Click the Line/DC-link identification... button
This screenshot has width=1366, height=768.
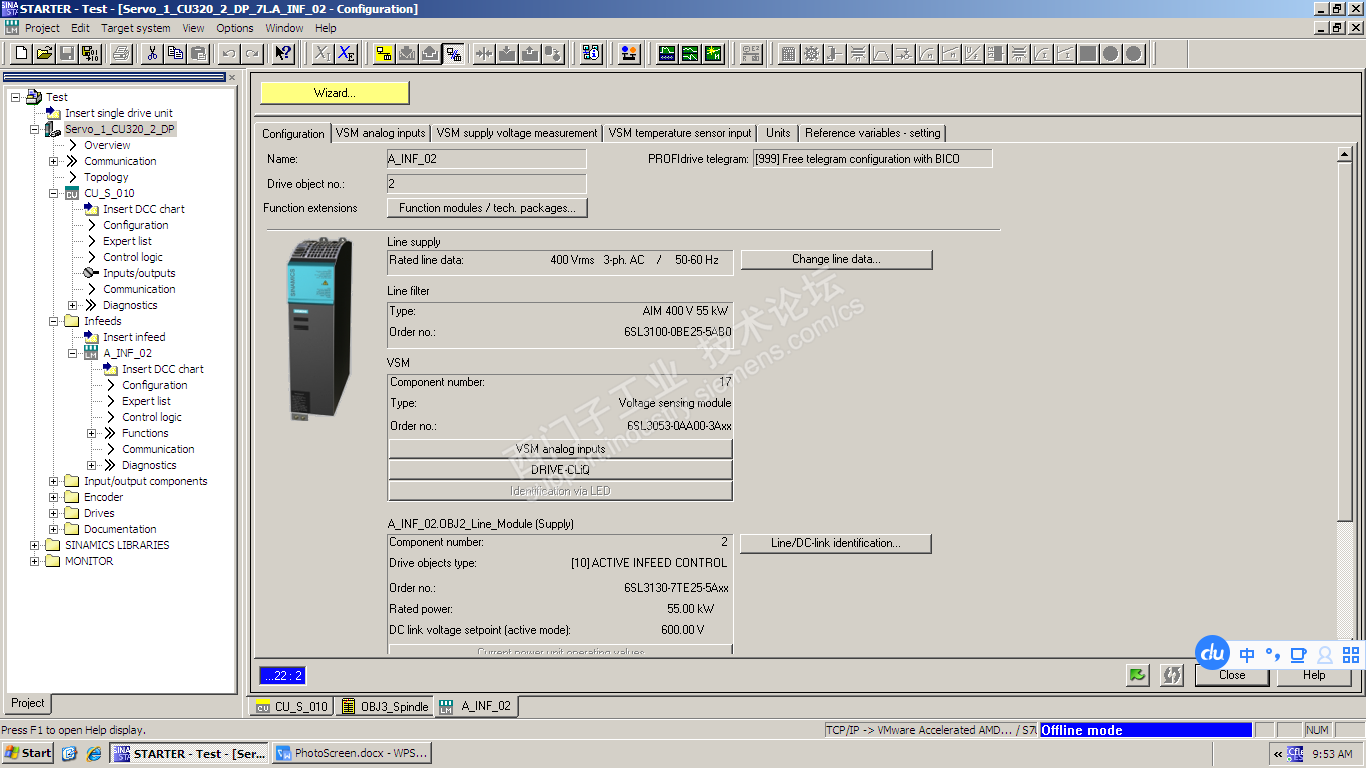(835, 543)
